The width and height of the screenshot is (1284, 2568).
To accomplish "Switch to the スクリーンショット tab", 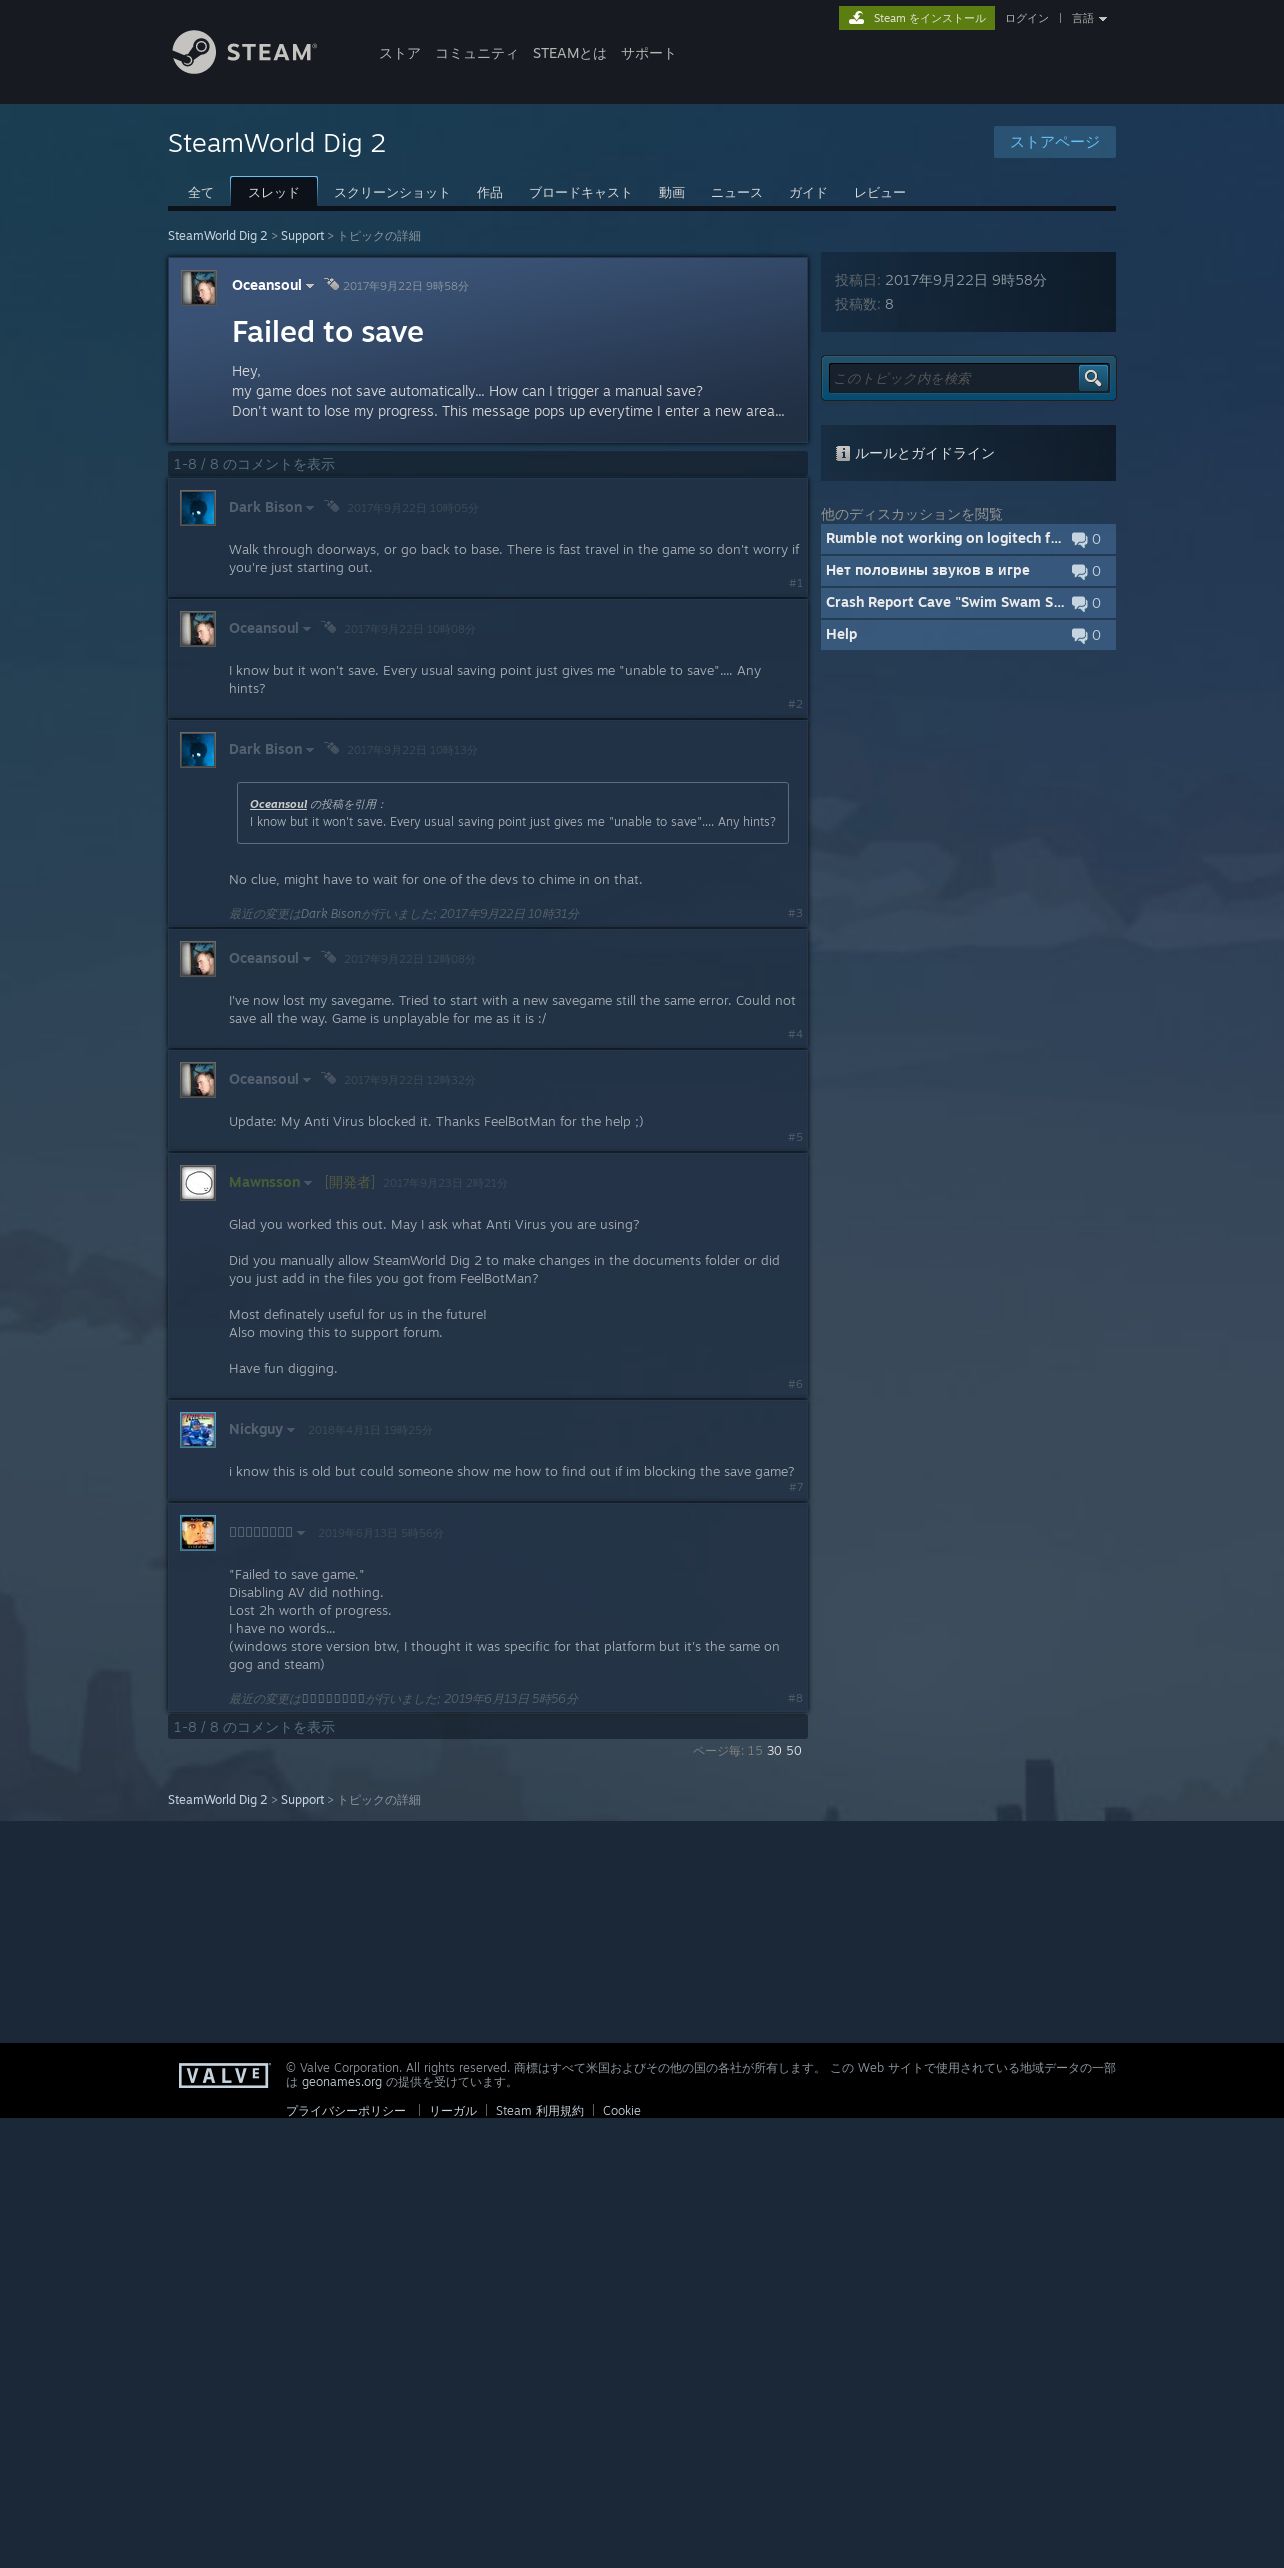I will point(392,192).
